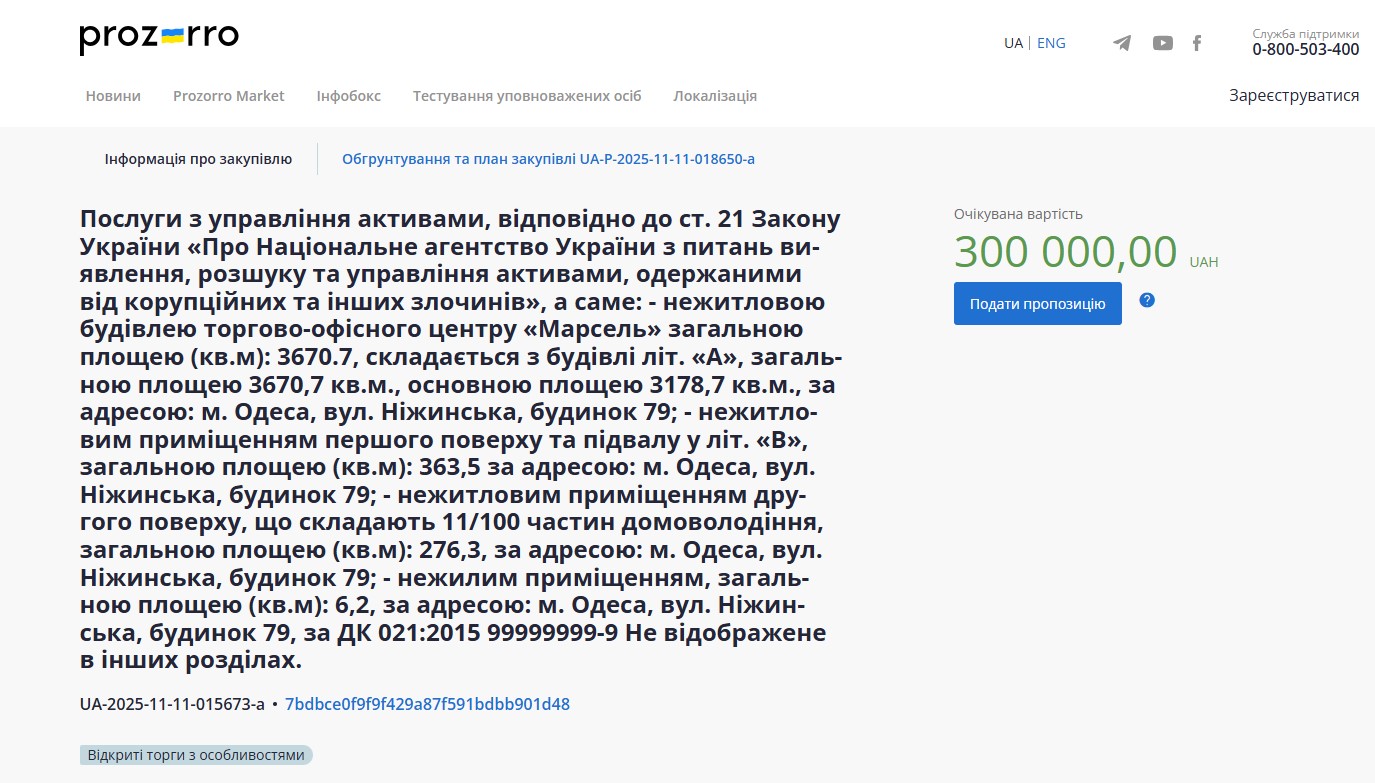Select the Інформація про закупівлю tab

point(198,159)
